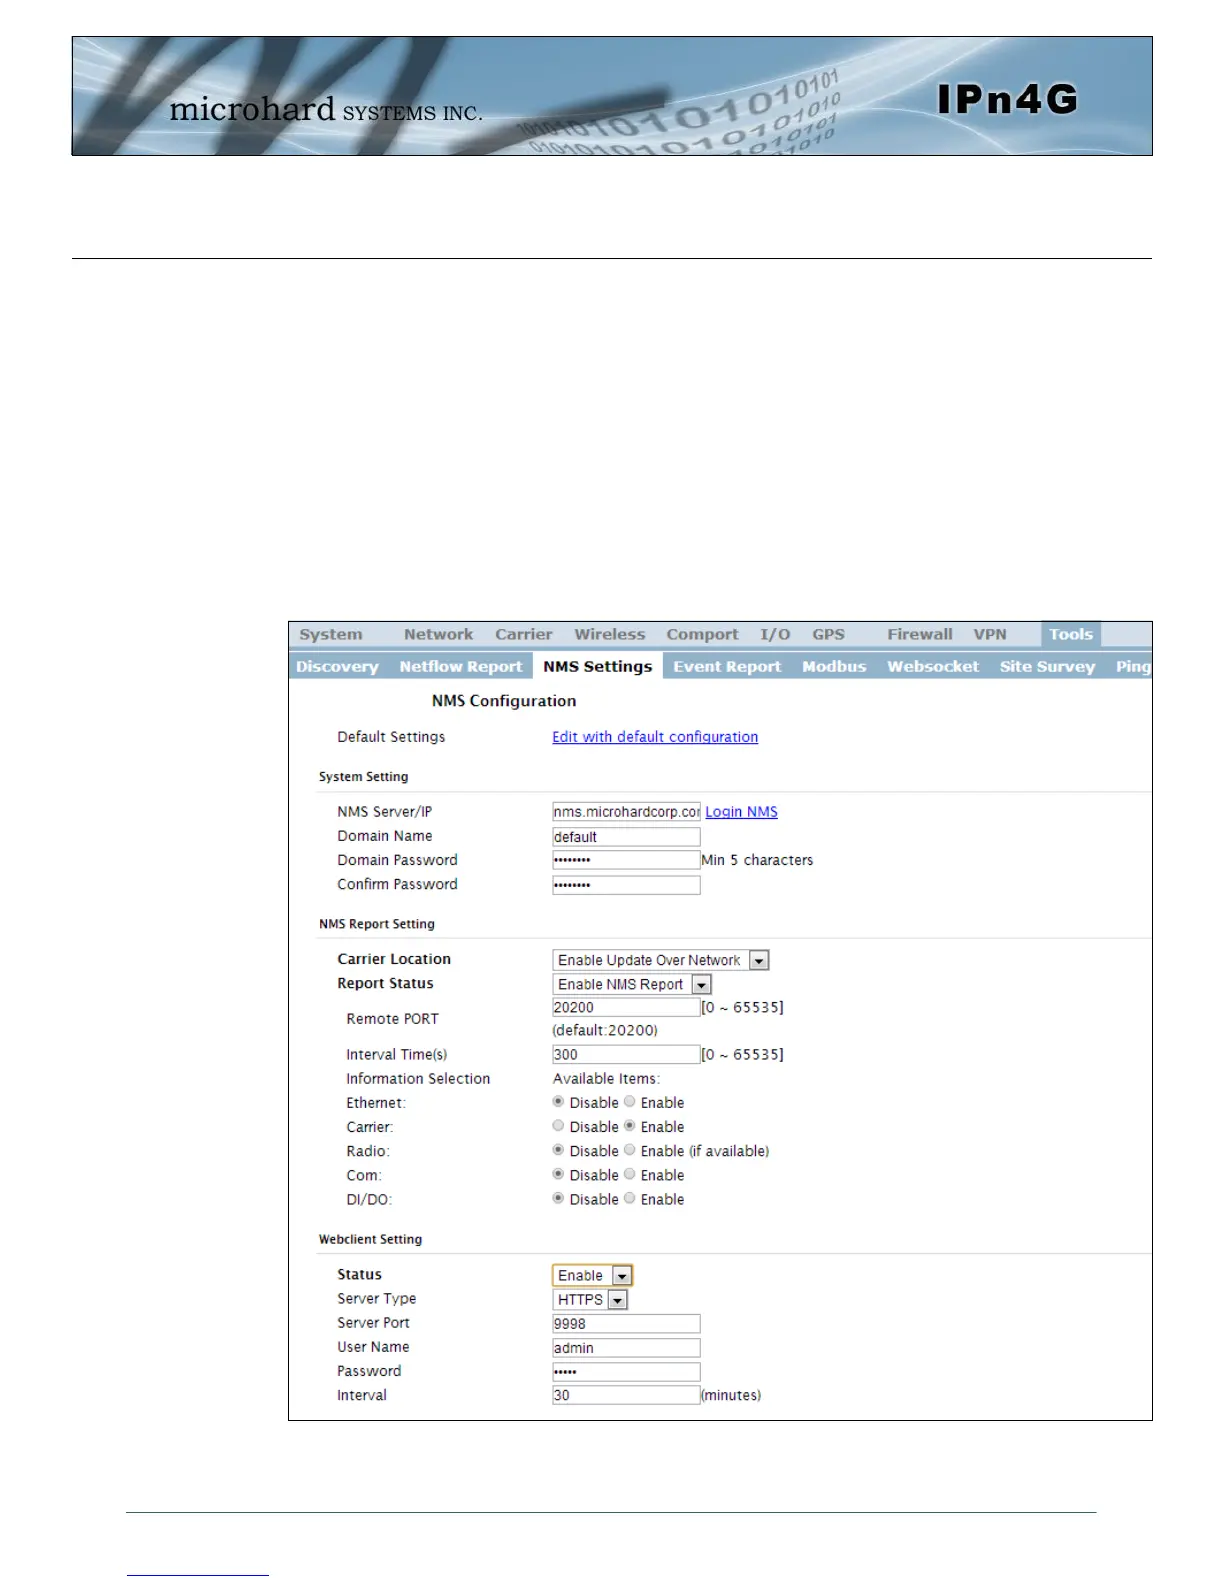Image resolution: width=1224 pixels, height=1584 pixels.
Task: Select Disable for Carrier
Action: tap(559, 1126)
